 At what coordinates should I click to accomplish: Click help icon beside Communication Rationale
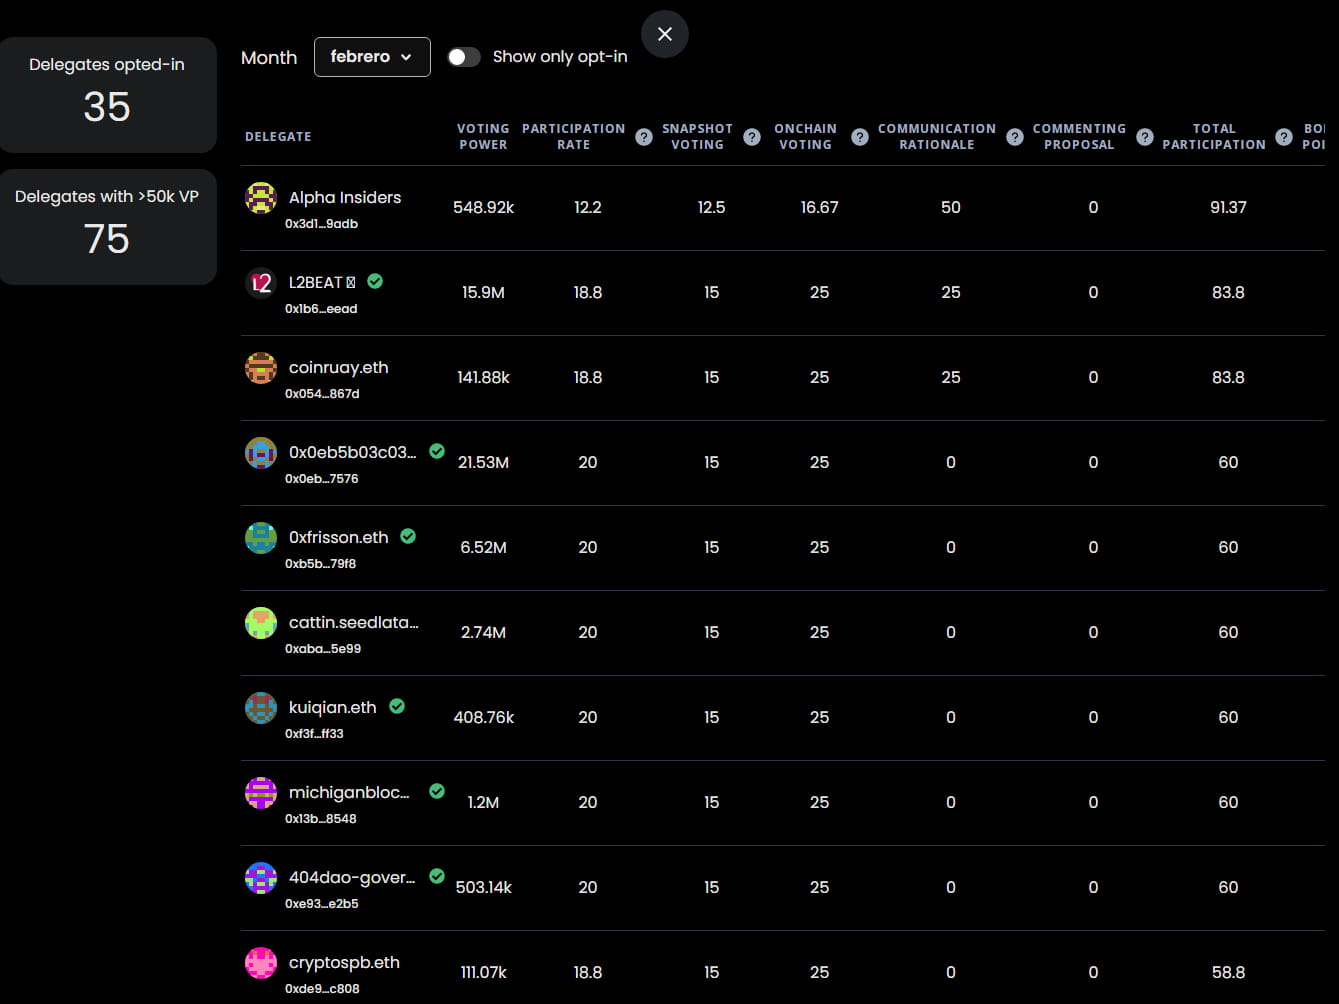(x=1014, y=137)
